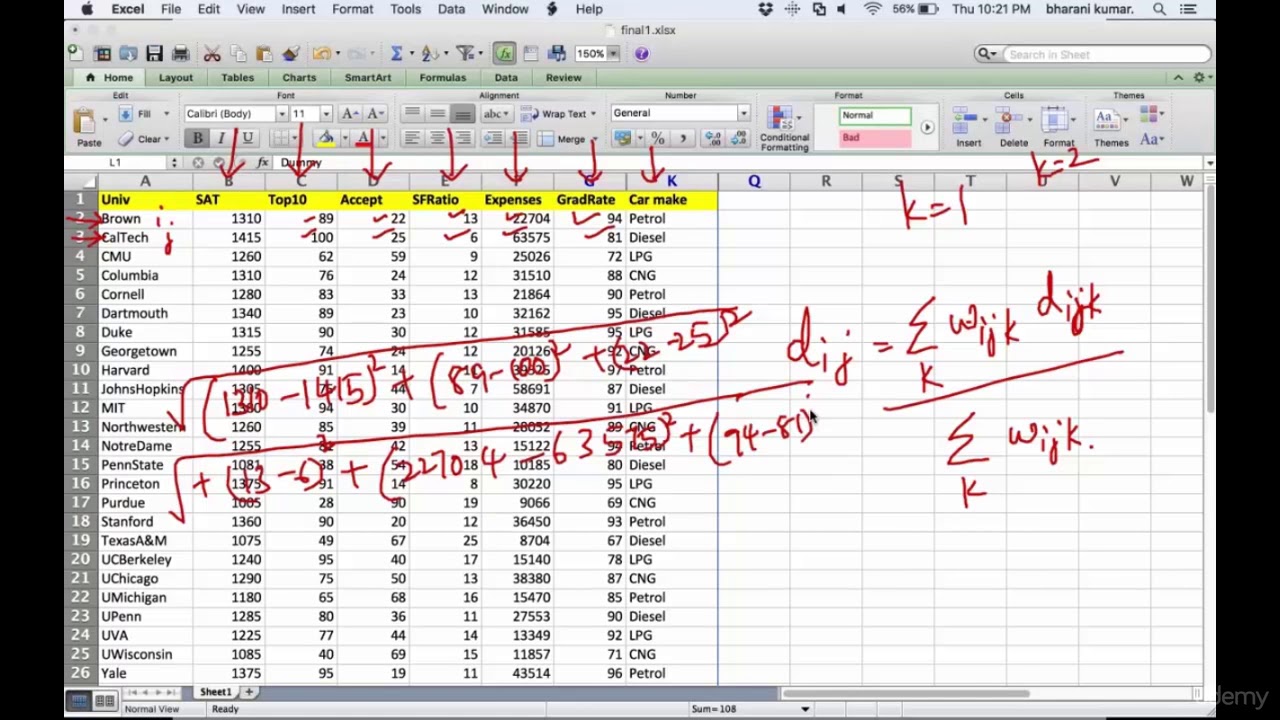Open the font name Calibri dropdown
This screenshot has height=720, width=1280.
[x=281, y=114]
